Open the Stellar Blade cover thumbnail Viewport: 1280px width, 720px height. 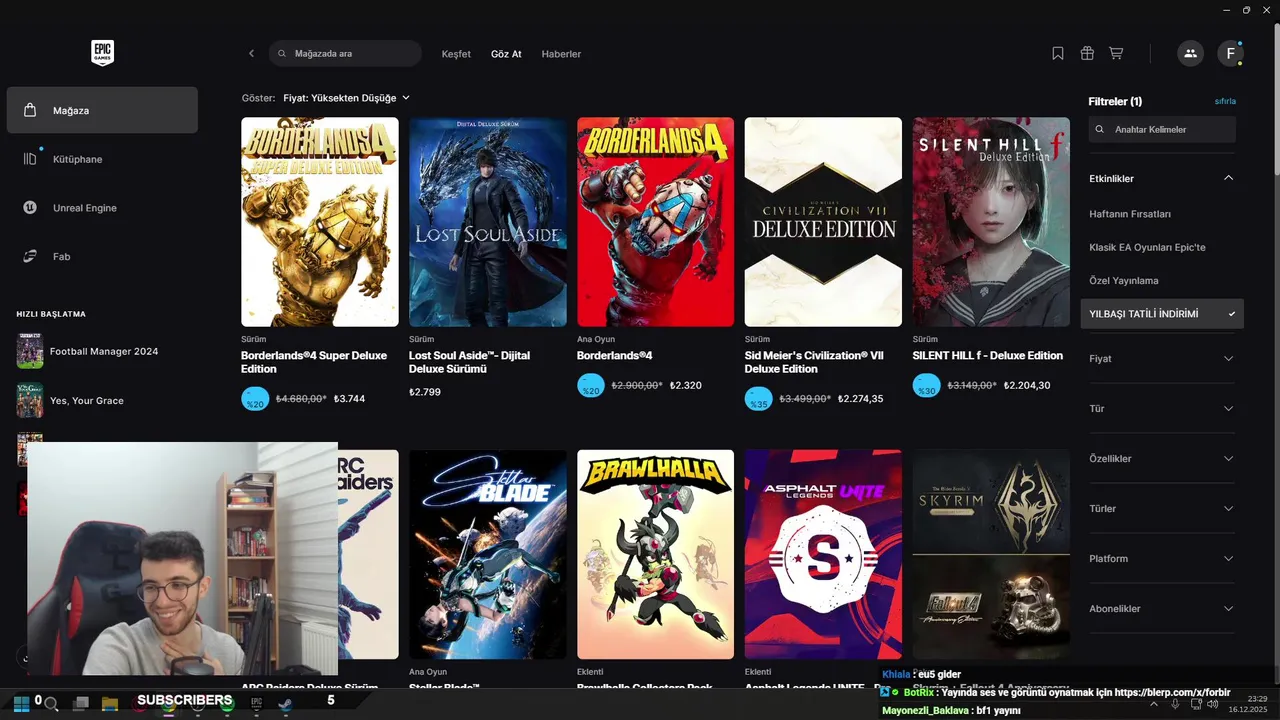click(x=488, y=554)
